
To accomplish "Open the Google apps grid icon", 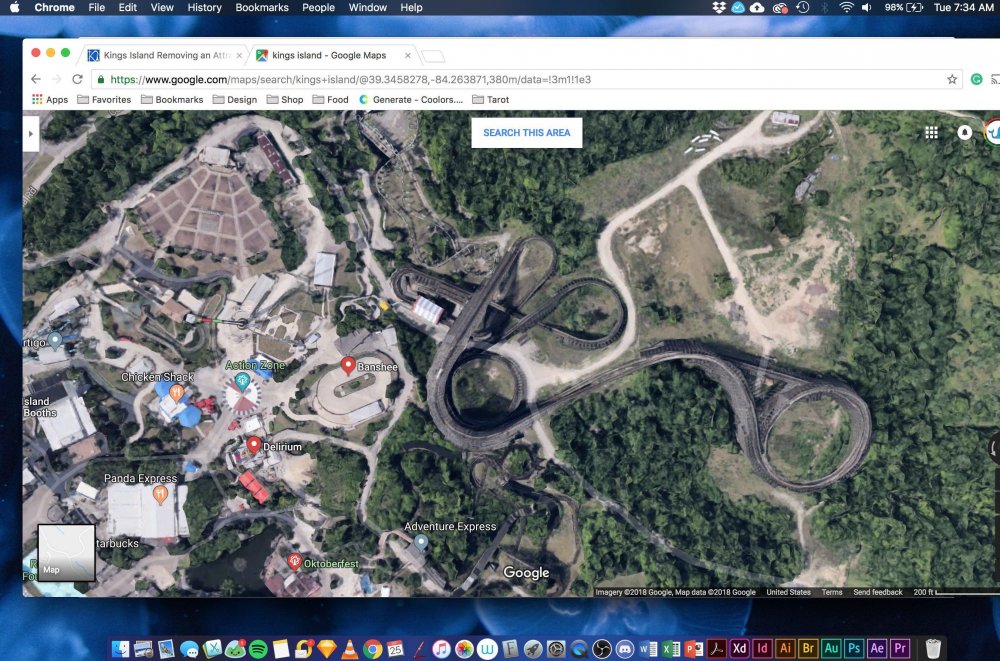I will click(931, 132).
